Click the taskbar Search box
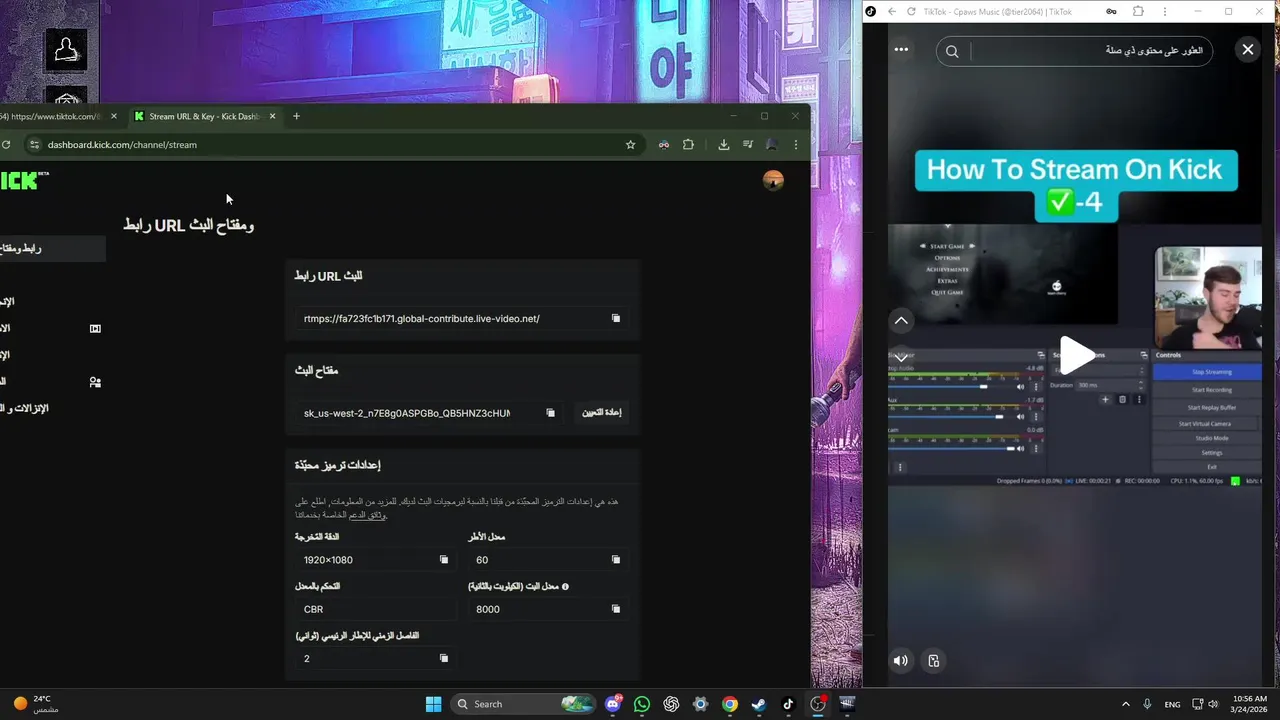 525,704
